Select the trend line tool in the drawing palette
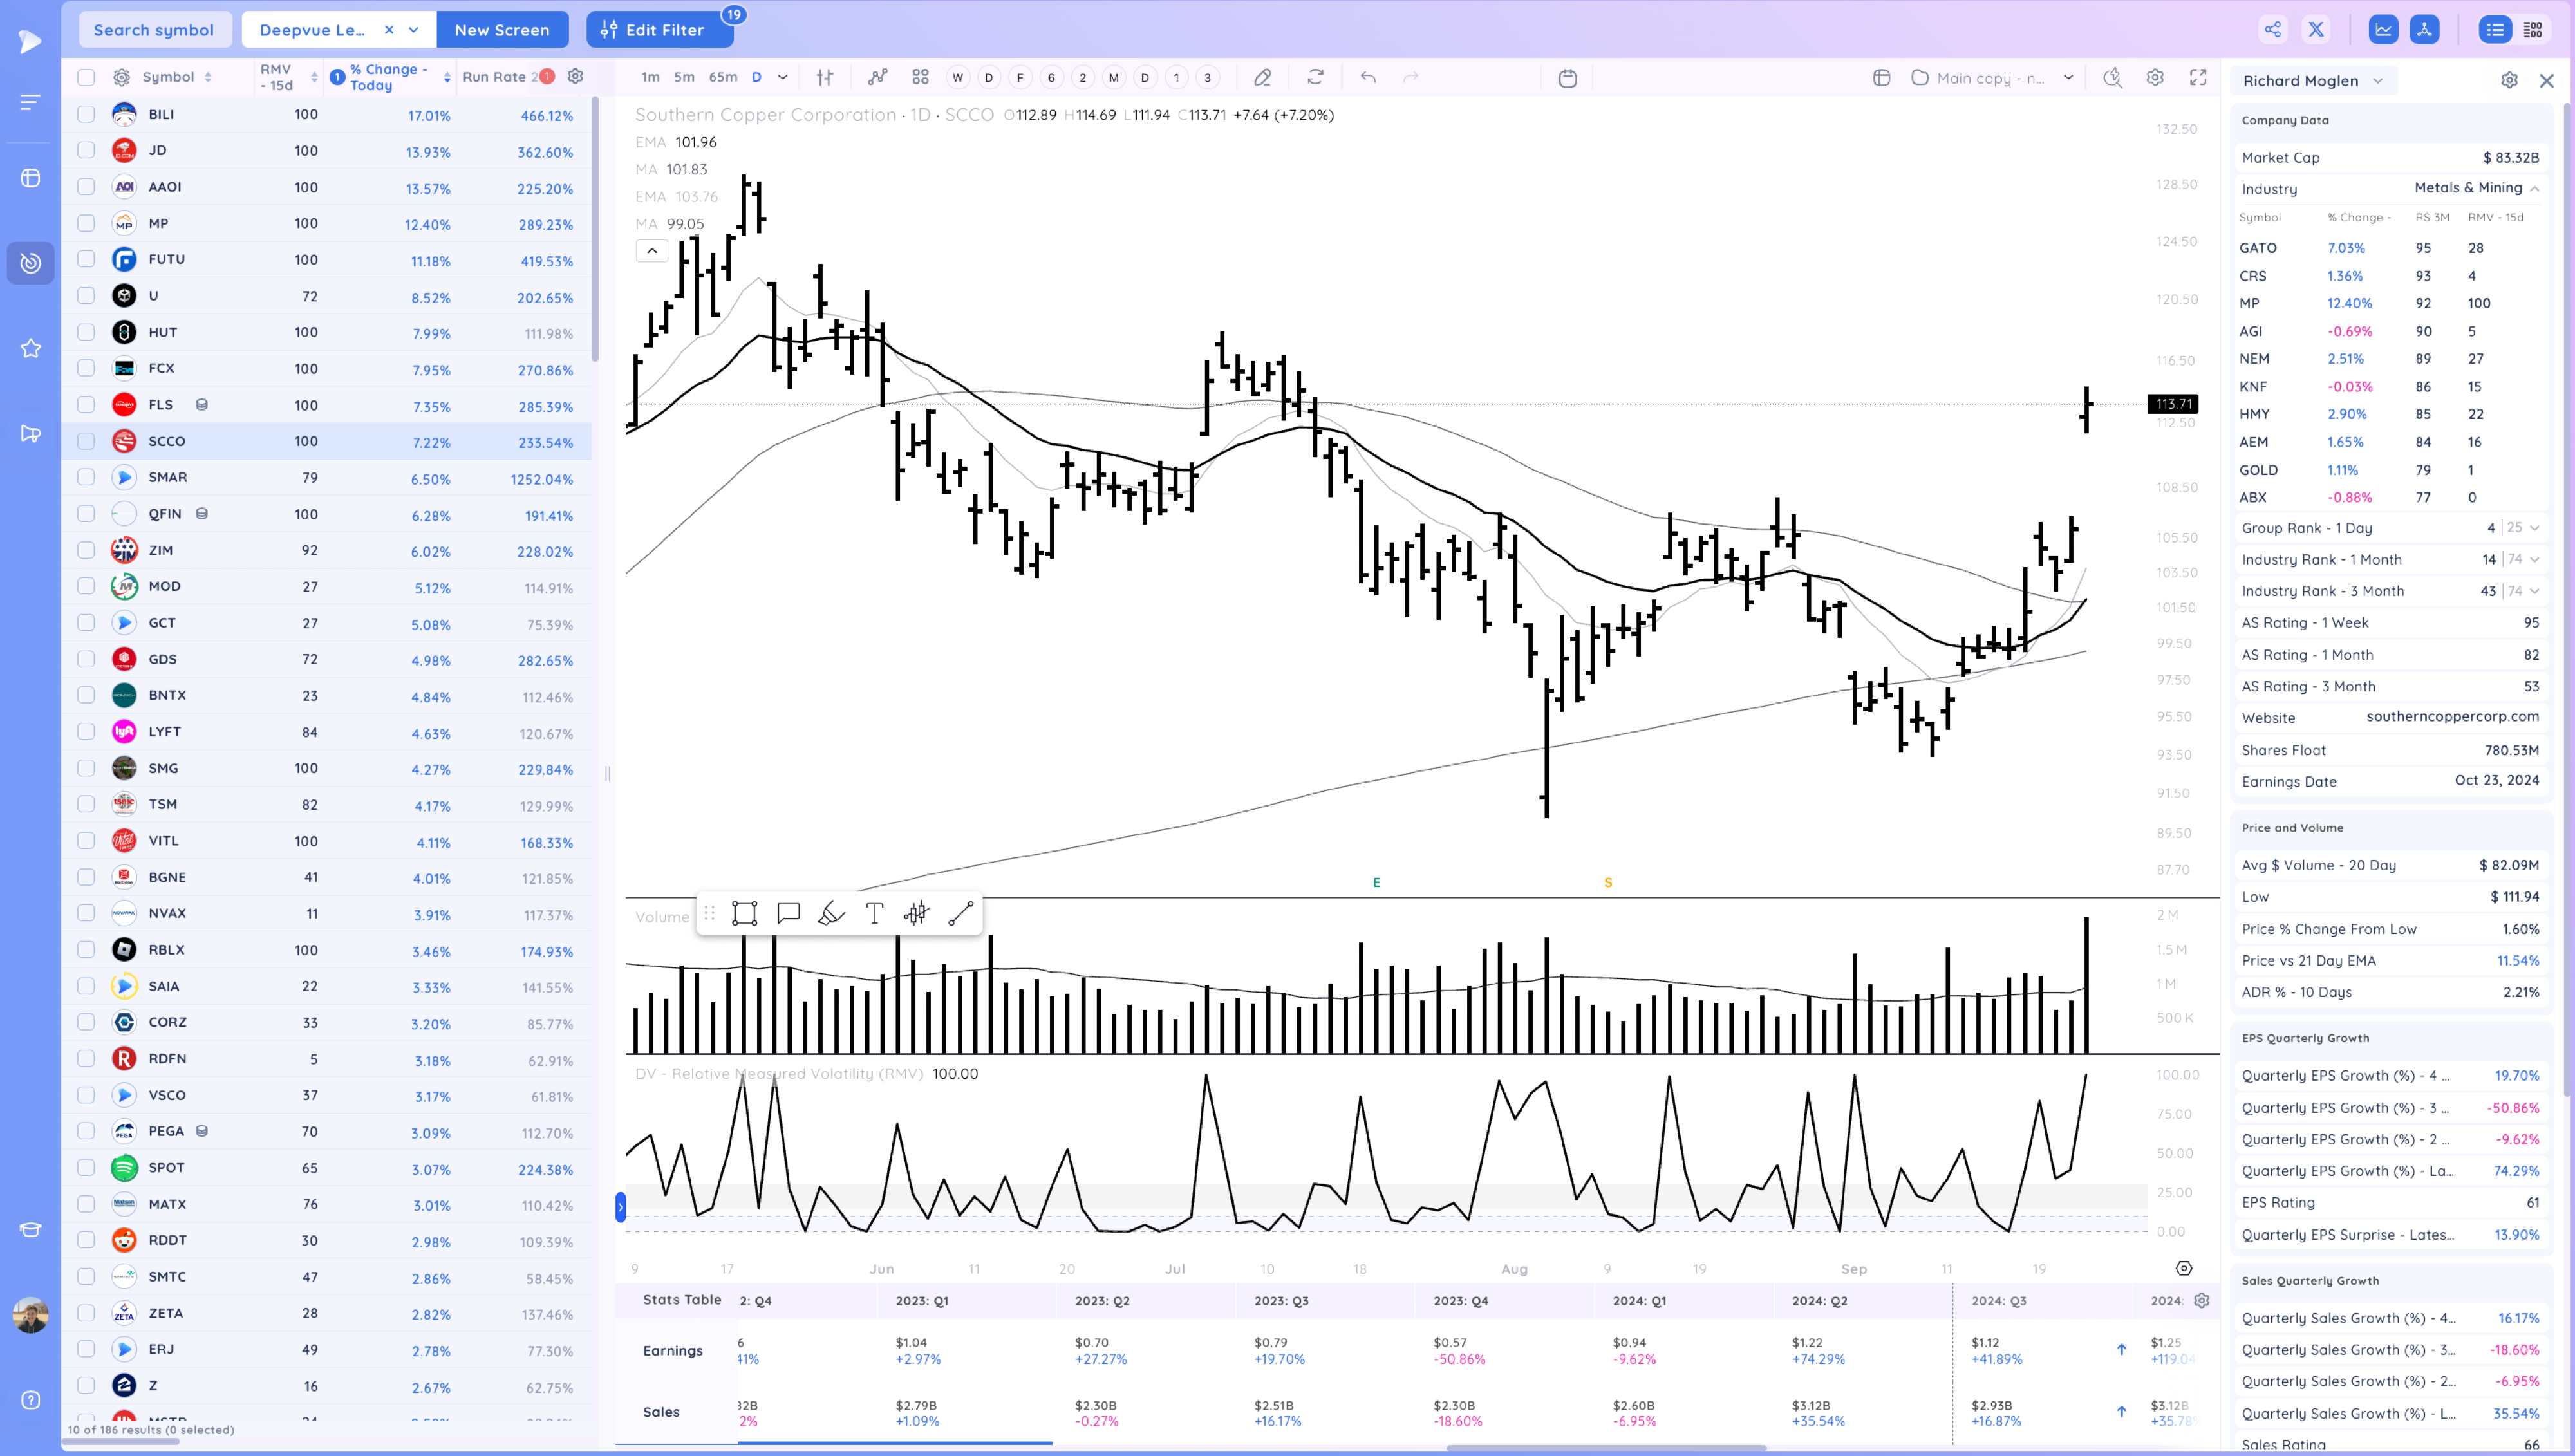 point(961,912)
